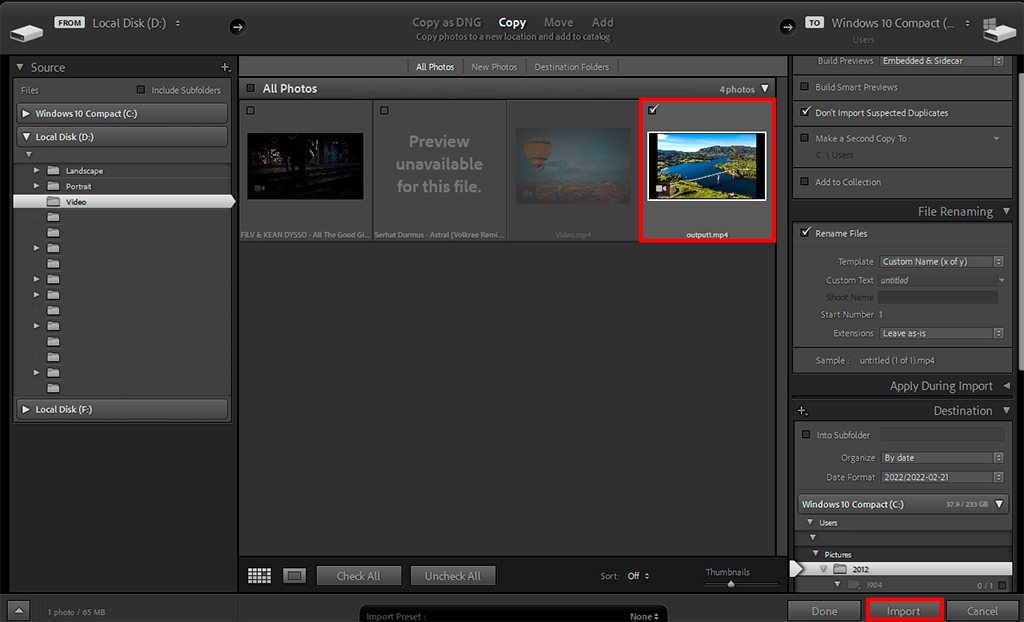Image resolution: width=1024 pixels, height=622 pixels.
Task: Collapse the Source panel
Action: (x=20, y=67)
